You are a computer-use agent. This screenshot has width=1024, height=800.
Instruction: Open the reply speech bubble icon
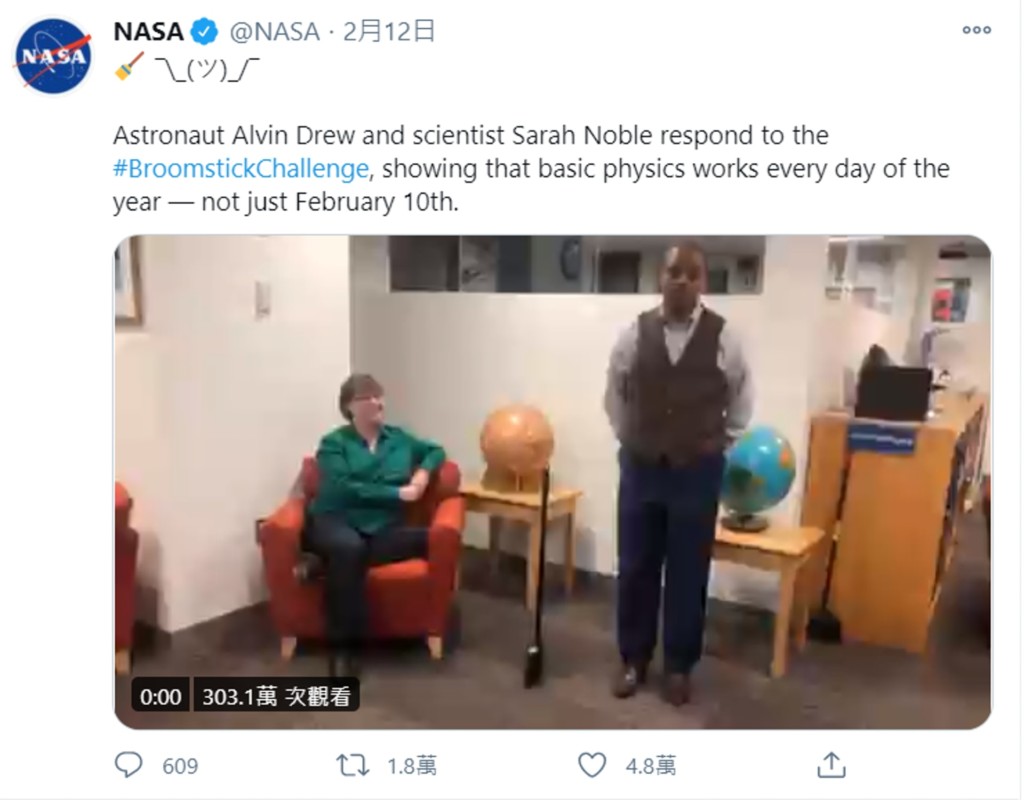click(x=129, y=765)
